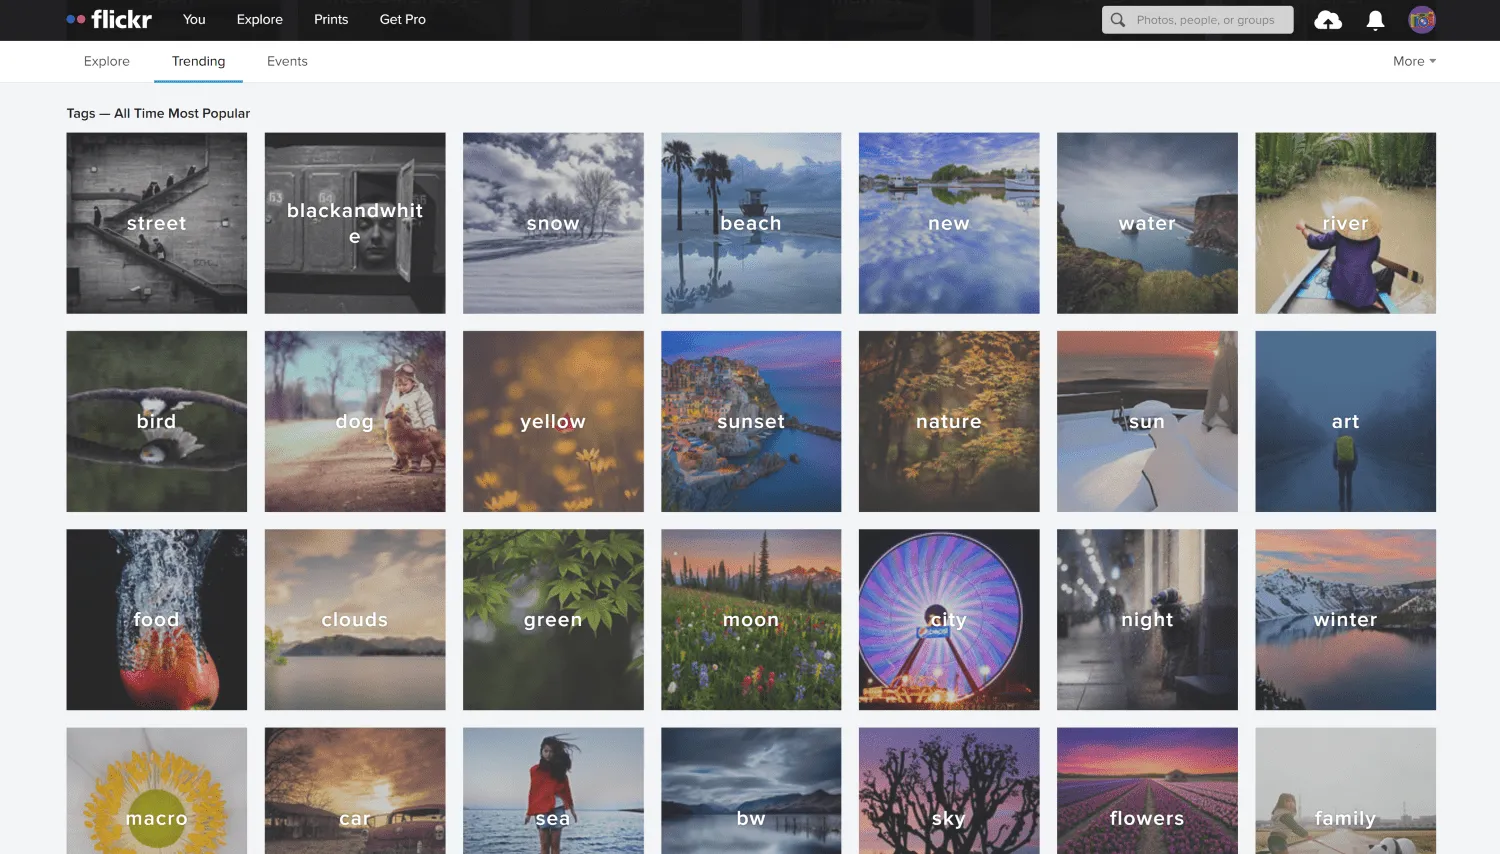Click your profile avatar
The image size is (1500, 854).
click(1421, 19)
